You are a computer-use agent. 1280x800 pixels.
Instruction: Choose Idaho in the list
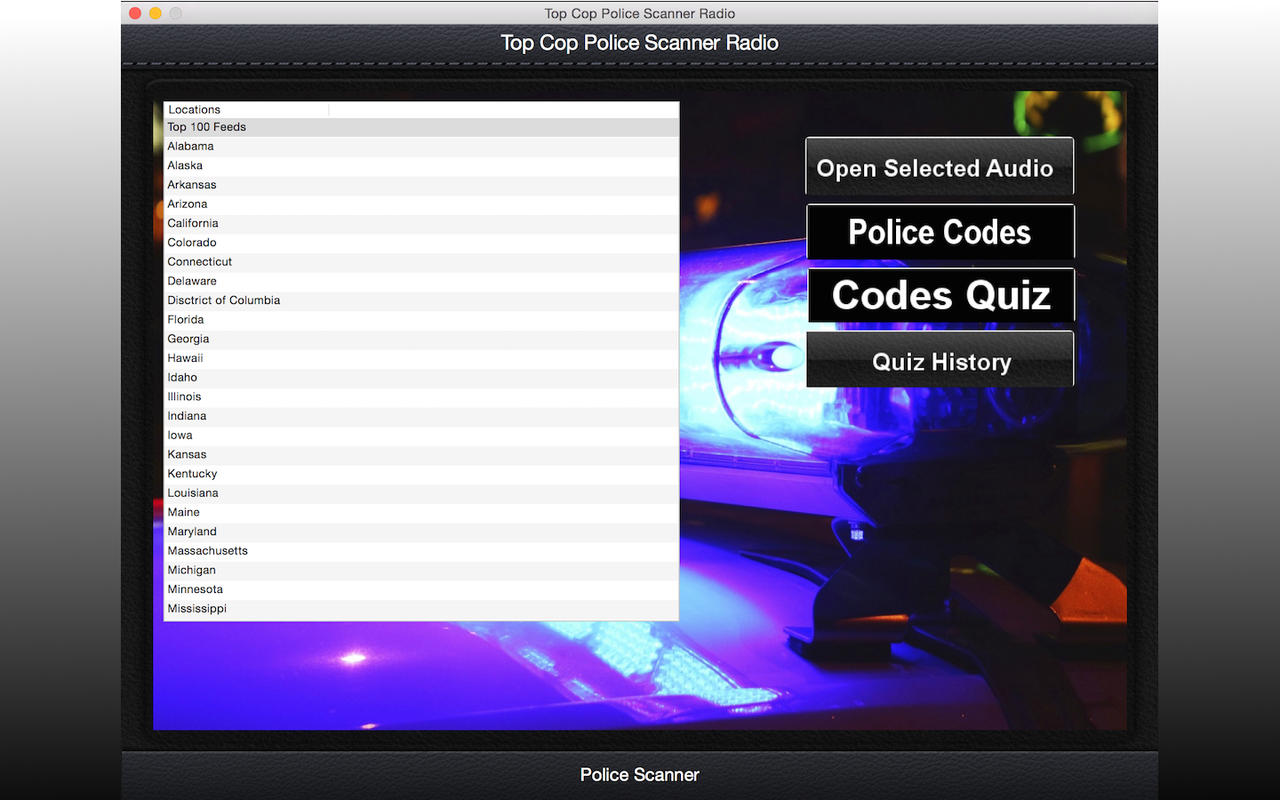pos(421,377)
